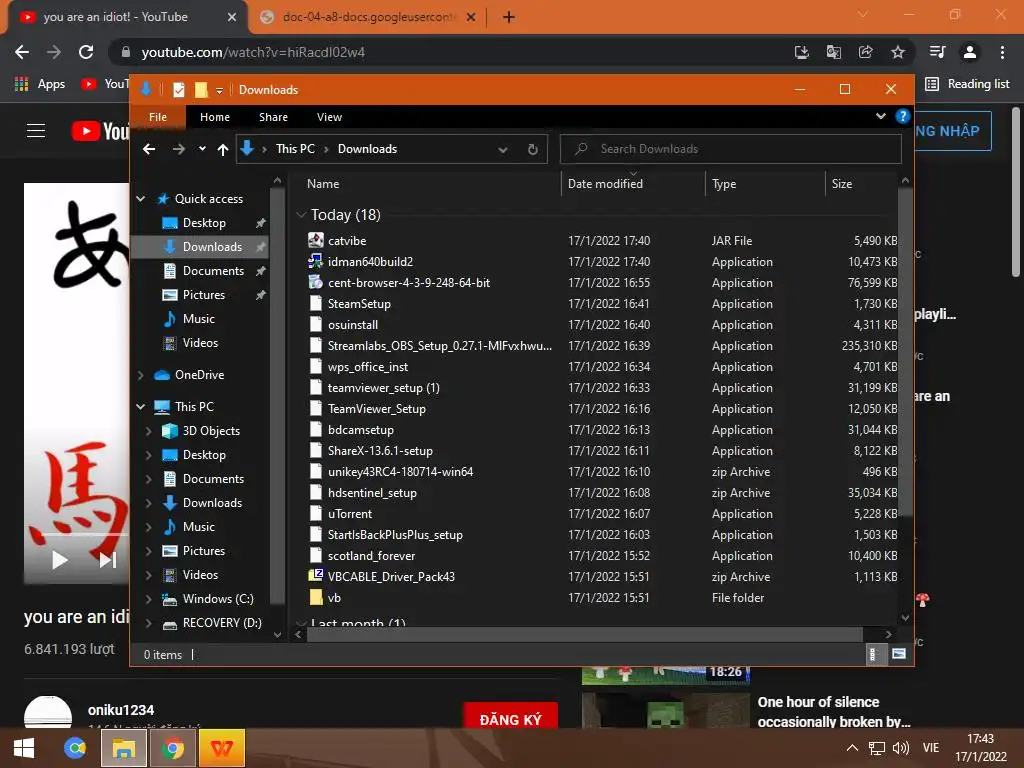Screen dimensions: 1024x768
Task: Play the YouTube video
Action: (59, 560)
